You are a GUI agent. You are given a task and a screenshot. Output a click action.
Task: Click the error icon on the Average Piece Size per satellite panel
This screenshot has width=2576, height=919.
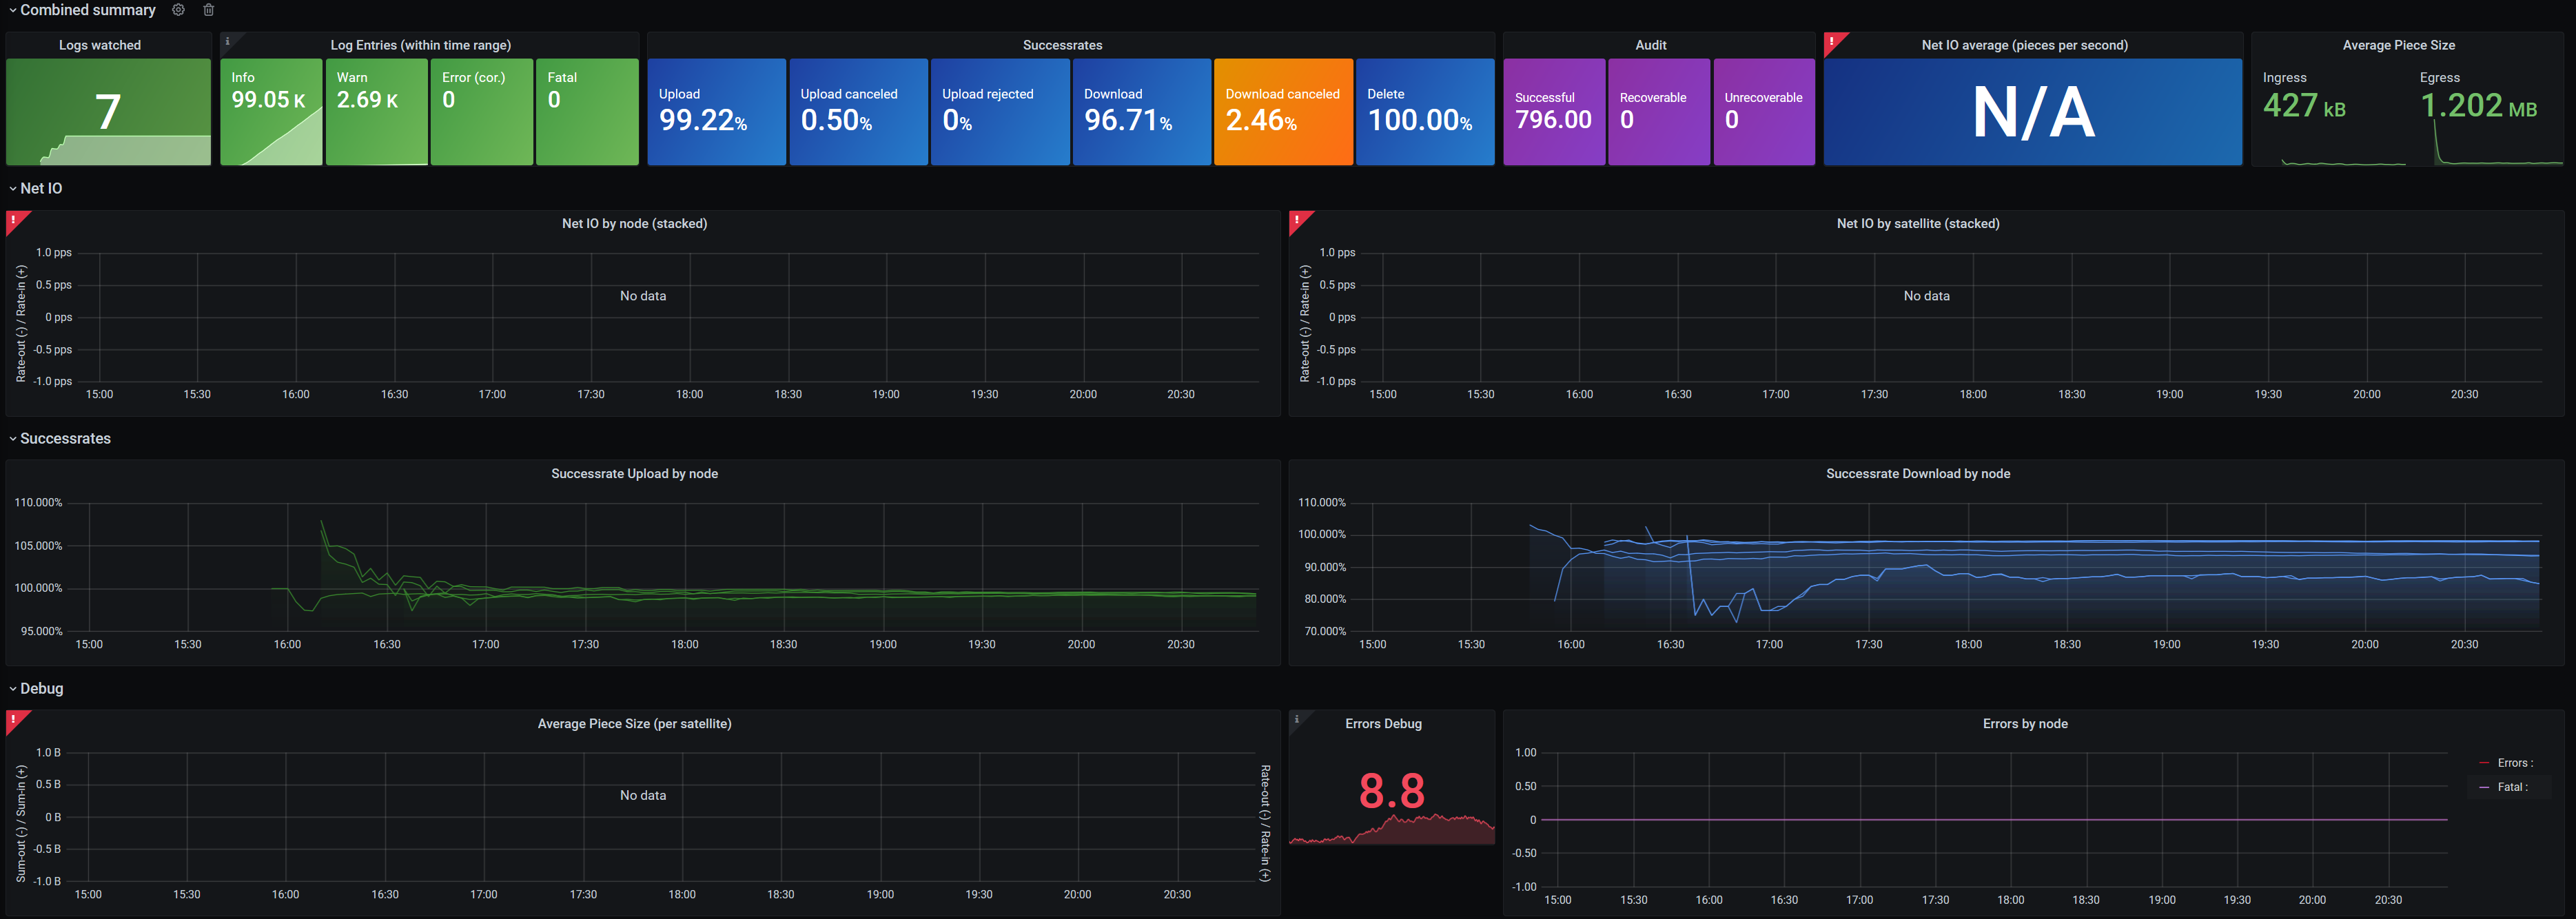point(13,719)
